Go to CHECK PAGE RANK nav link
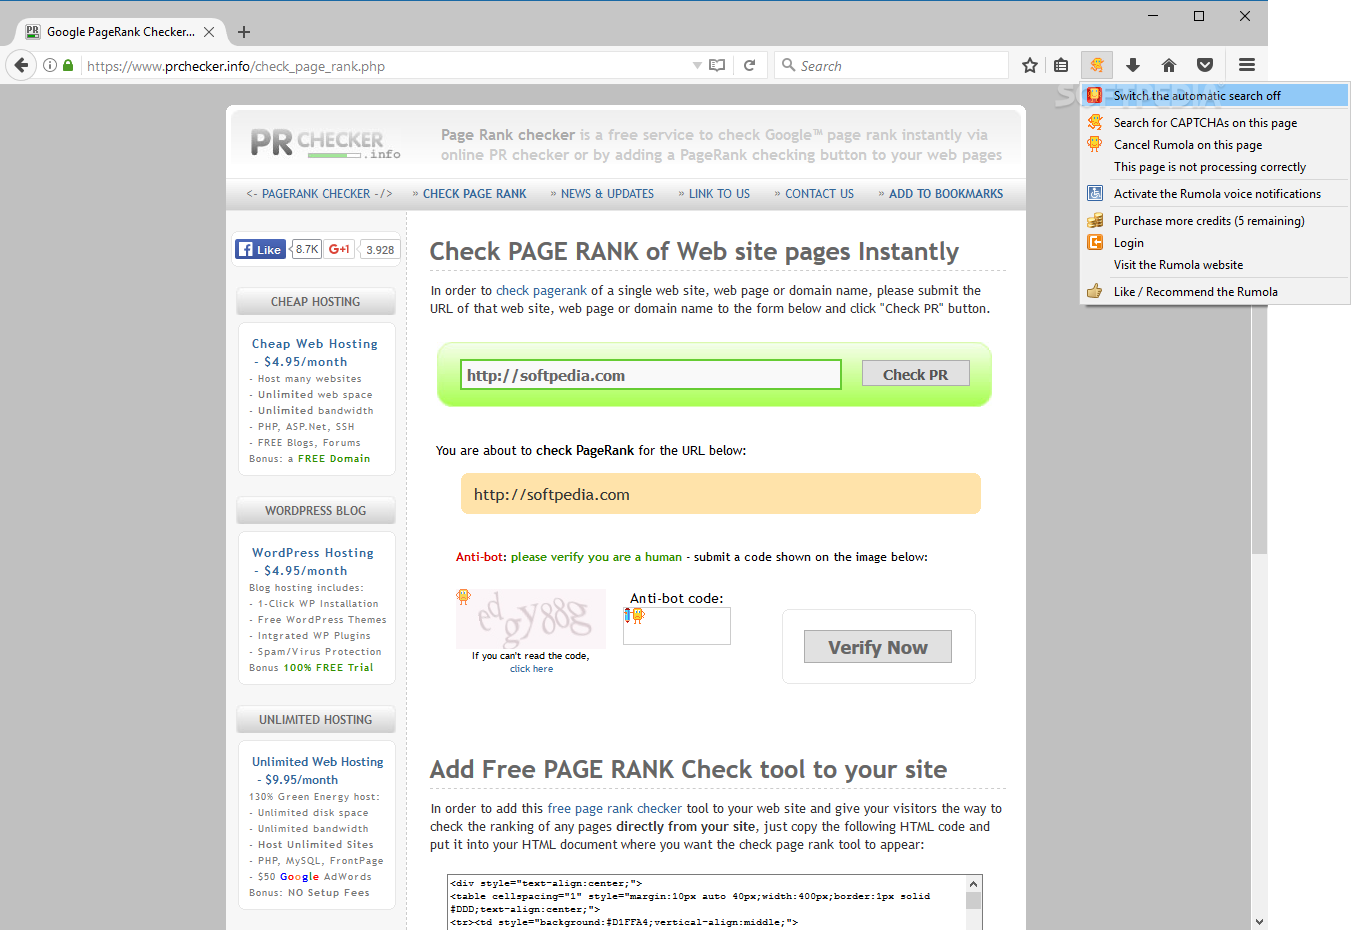The width and height of the screenshot is (1351, 930). [x=474, y=194]
